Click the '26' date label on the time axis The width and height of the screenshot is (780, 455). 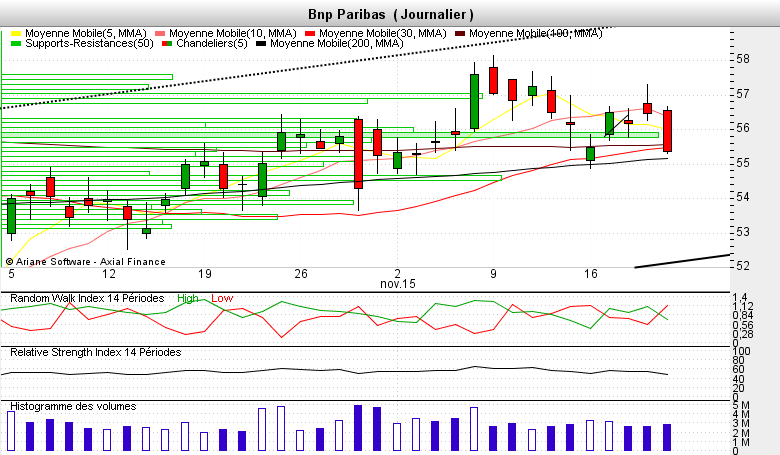(301, 274)
